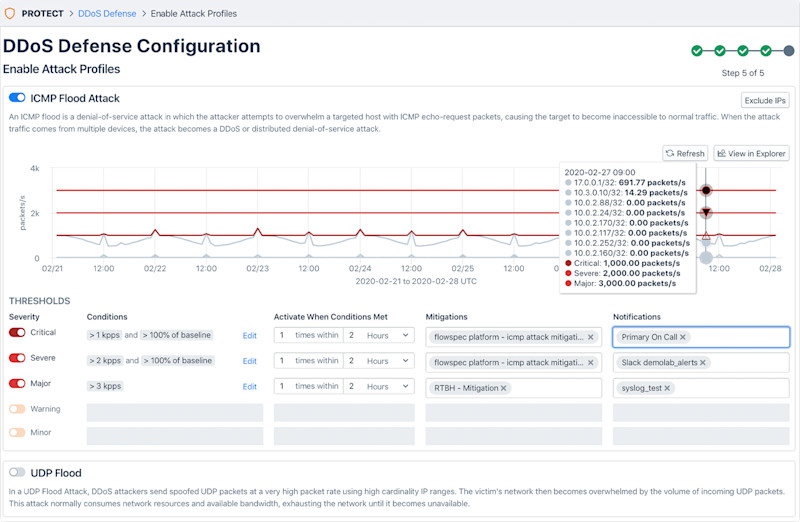This screenshot has width=800, height=522.
Task: Click the 17.0.0.1/32 tooltip entry
Action: point(626,182)
